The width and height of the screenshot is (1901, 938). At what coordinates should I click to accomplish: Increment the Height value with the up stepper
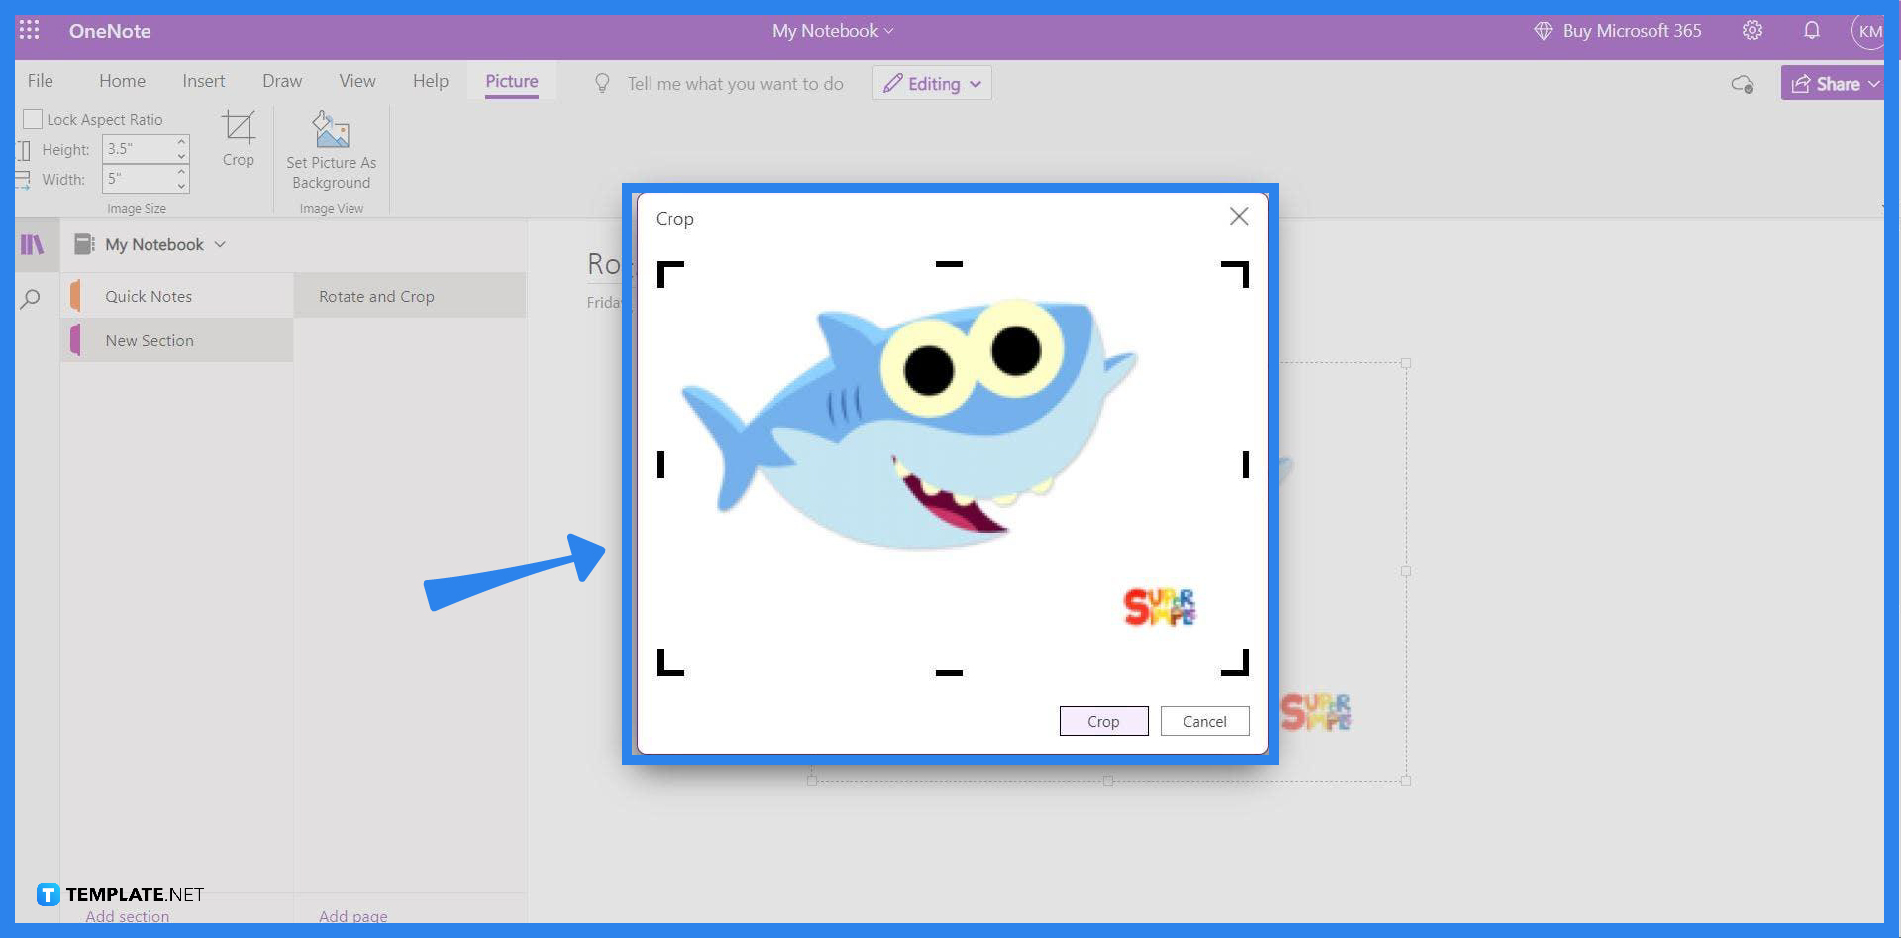point(179,143)
